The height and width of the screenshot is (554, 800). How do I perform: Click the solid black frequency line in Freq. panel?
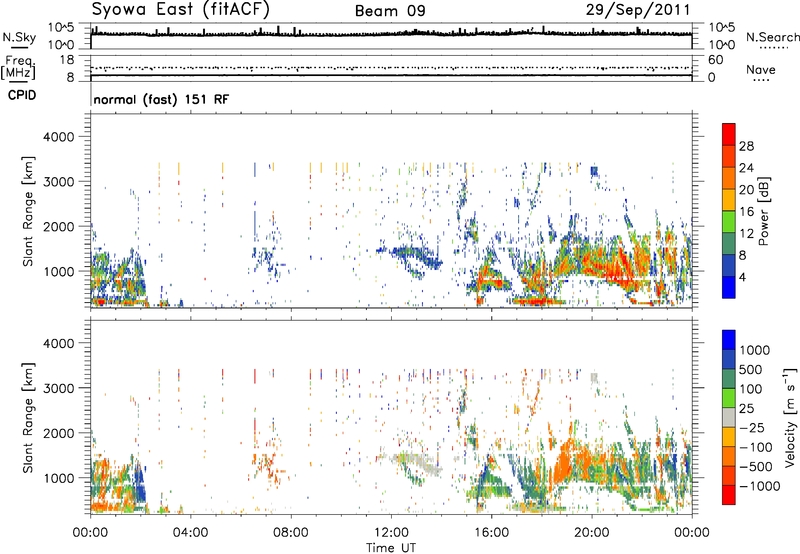point(391,75)
